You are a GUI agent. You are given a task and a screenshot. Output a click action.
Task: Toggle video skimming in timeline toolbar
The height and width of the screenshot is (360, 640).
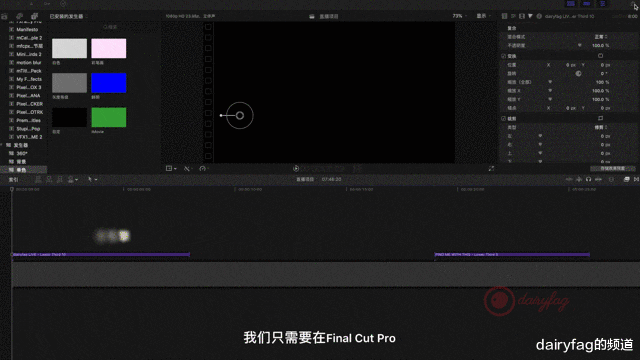(x=569, y=179)
